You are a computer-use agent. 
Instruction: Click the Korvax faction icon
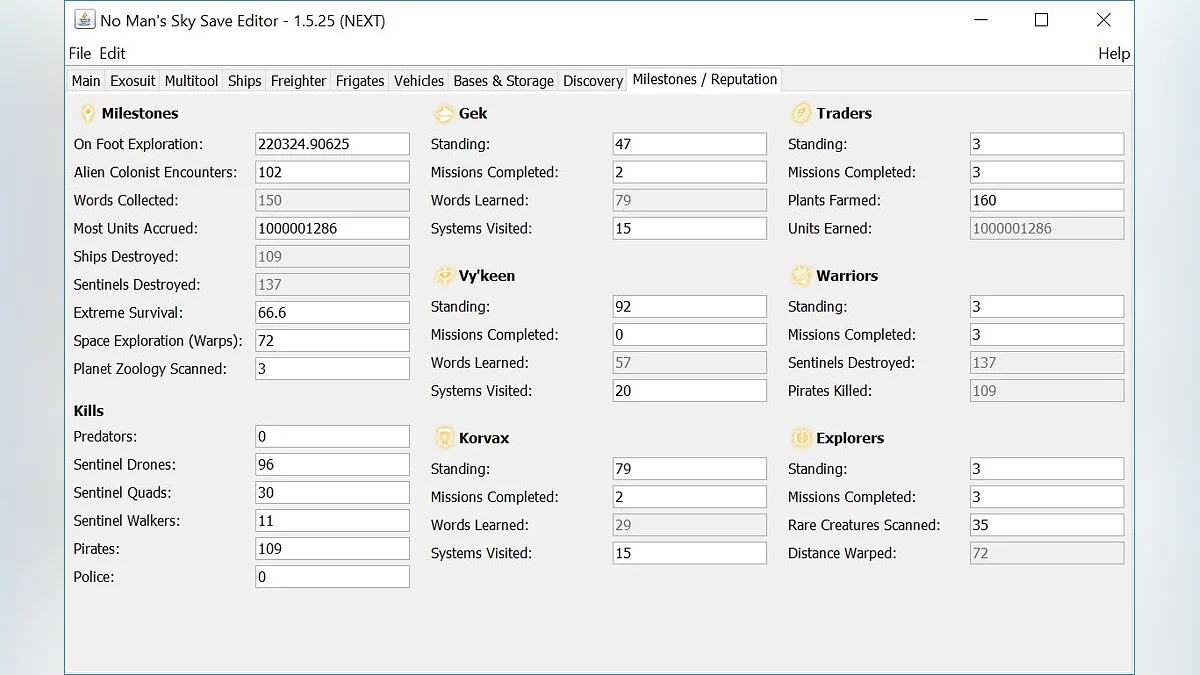pos(444,438)
